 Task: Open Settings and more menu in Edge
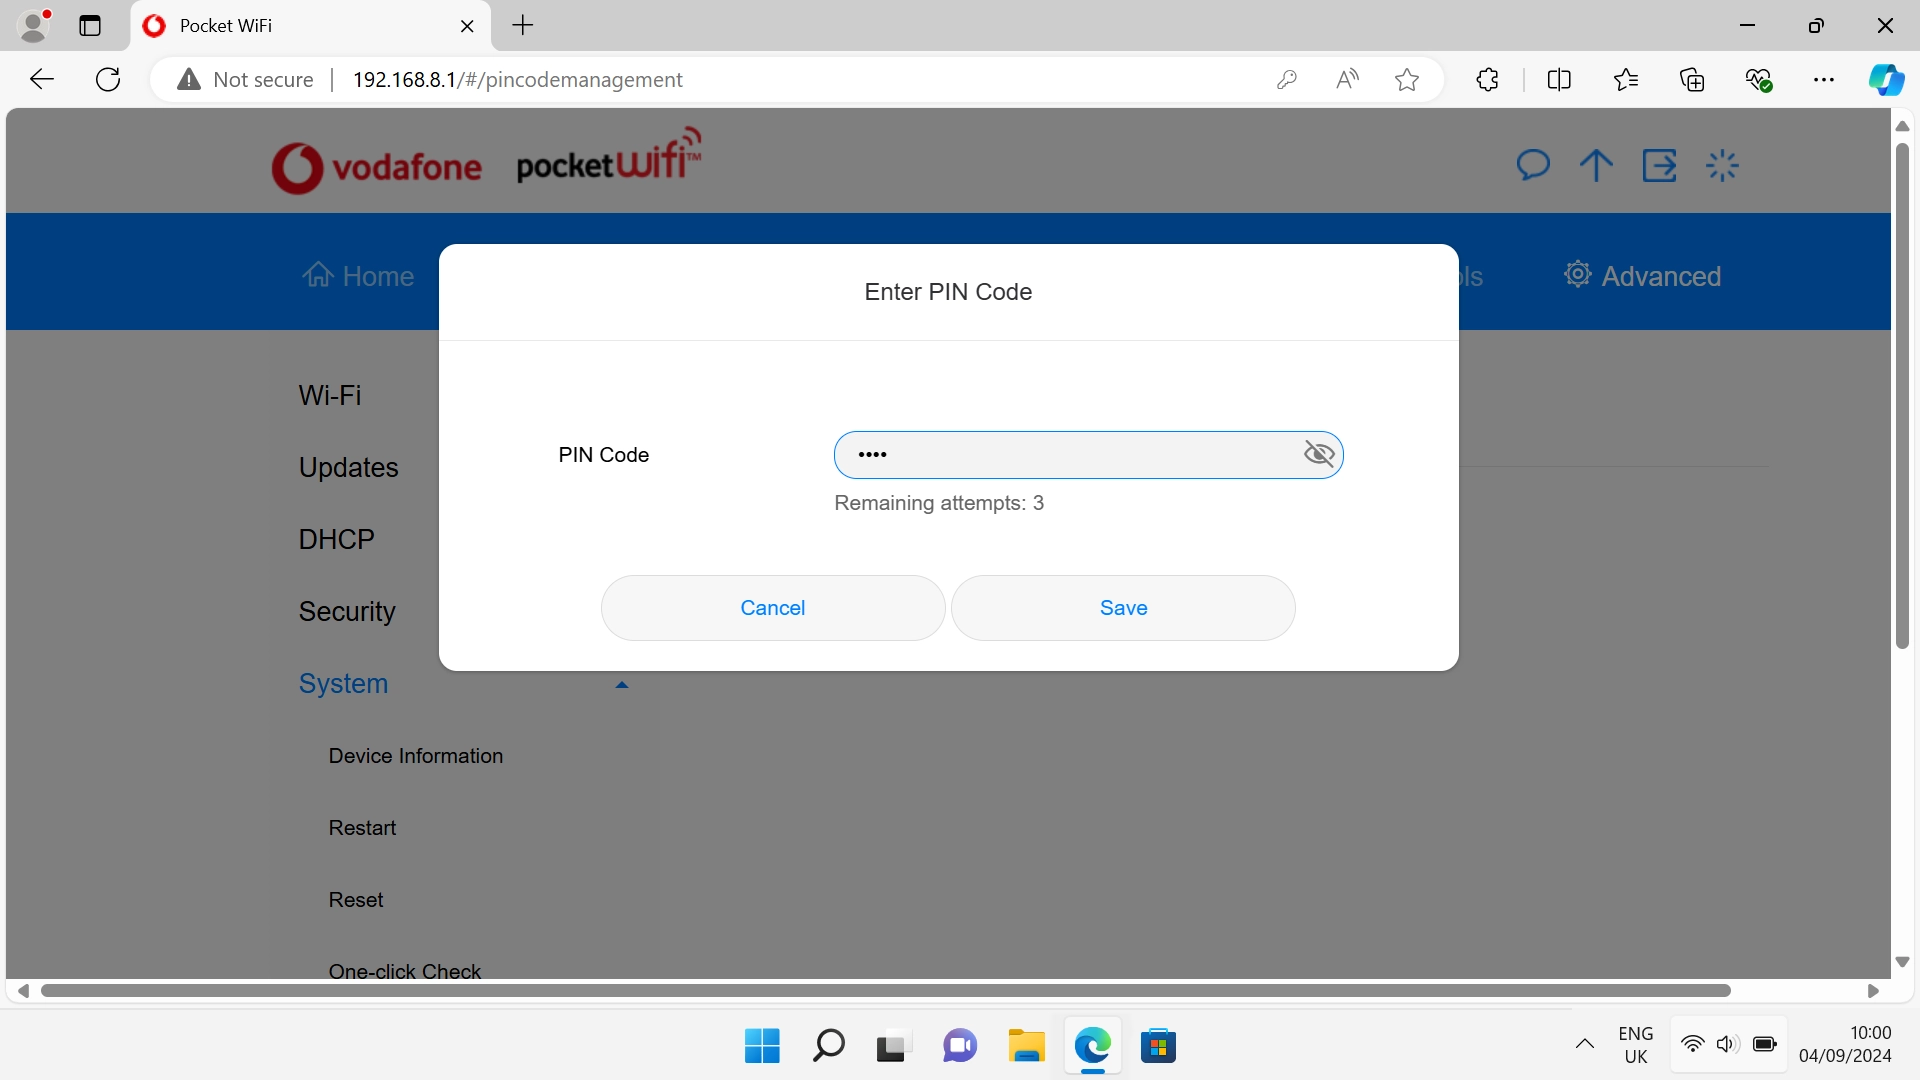coord(1825,79)
